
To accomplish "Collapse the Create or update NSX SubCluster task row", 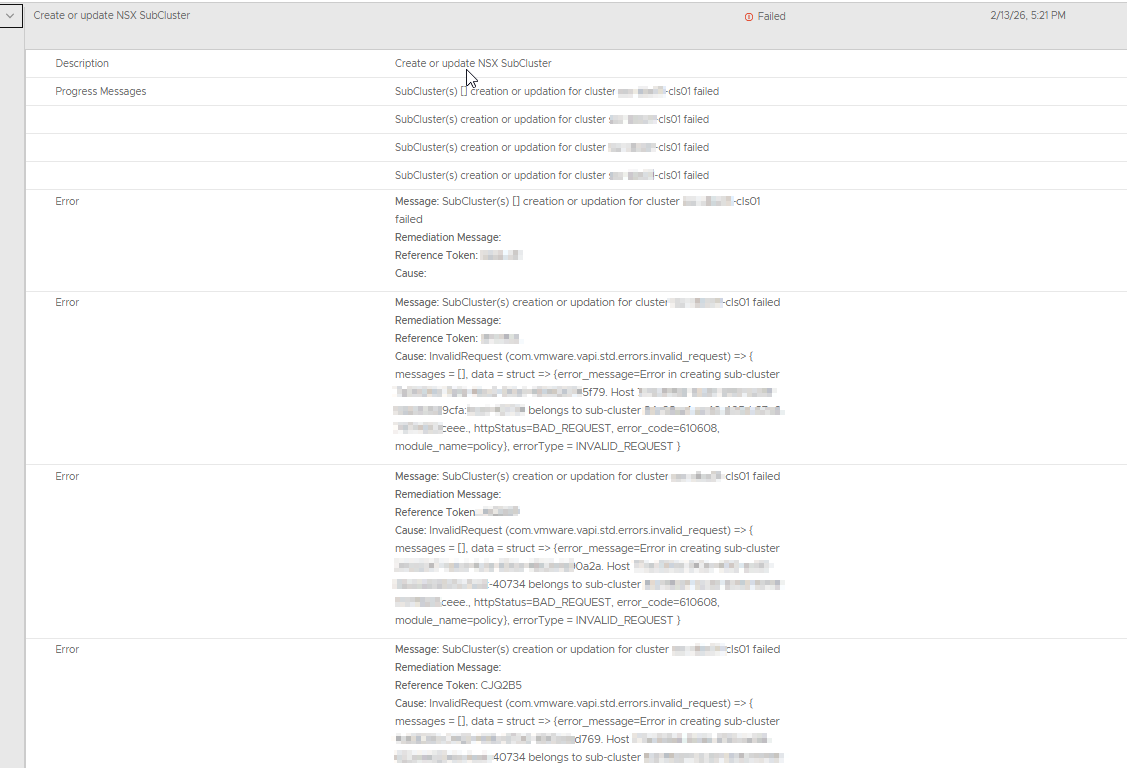I will (10, 16).
